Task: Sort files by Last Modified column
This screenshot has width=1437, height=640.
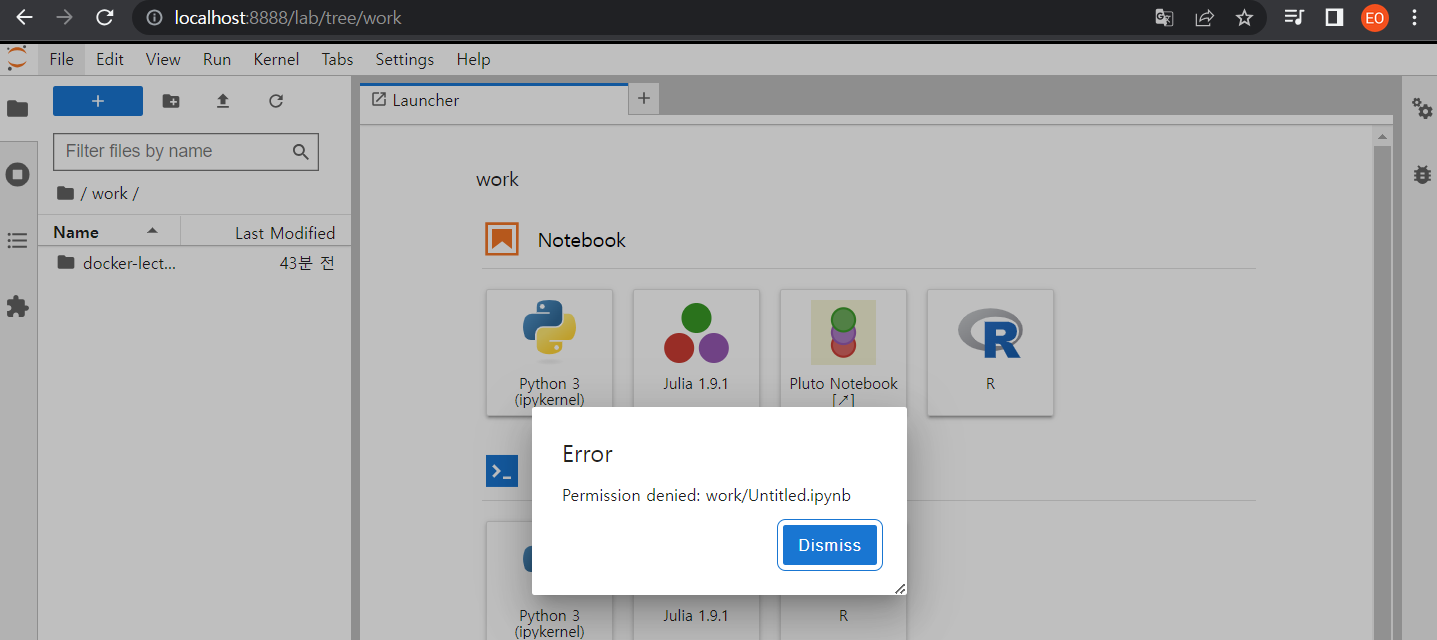Action: 266,232
